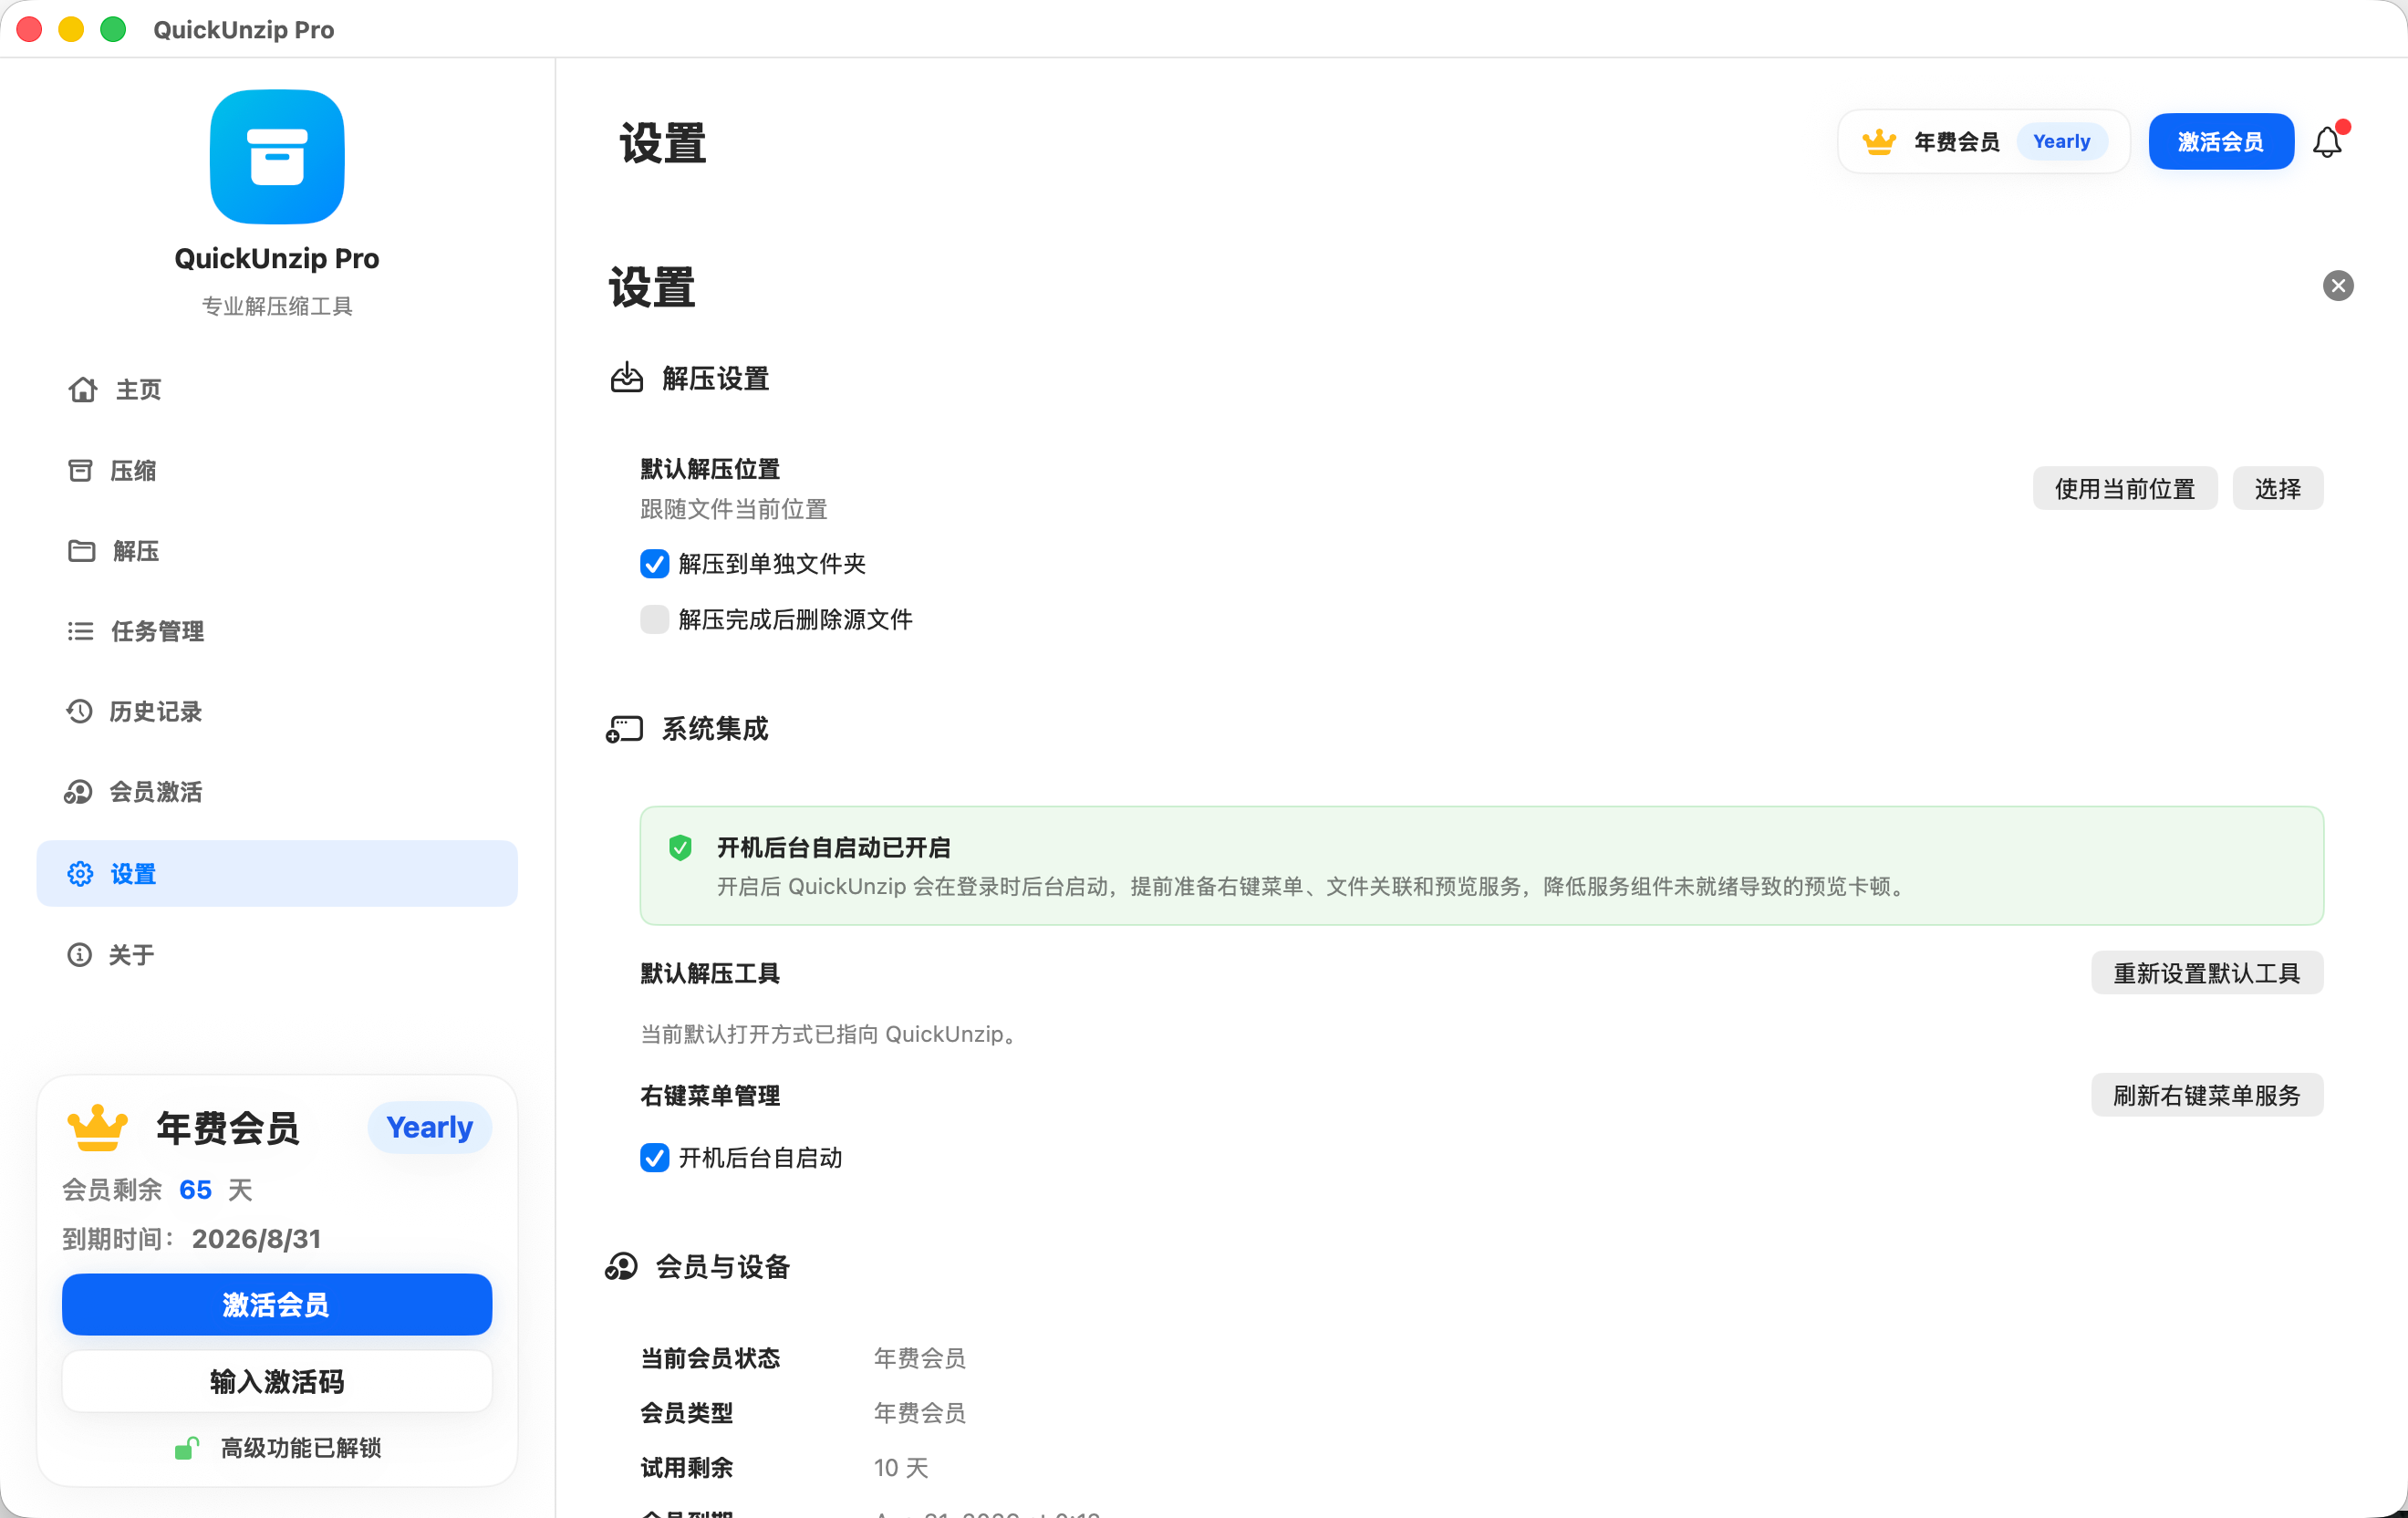
Task: Close the settings panel with X icon
Action: click(2338, 286)
